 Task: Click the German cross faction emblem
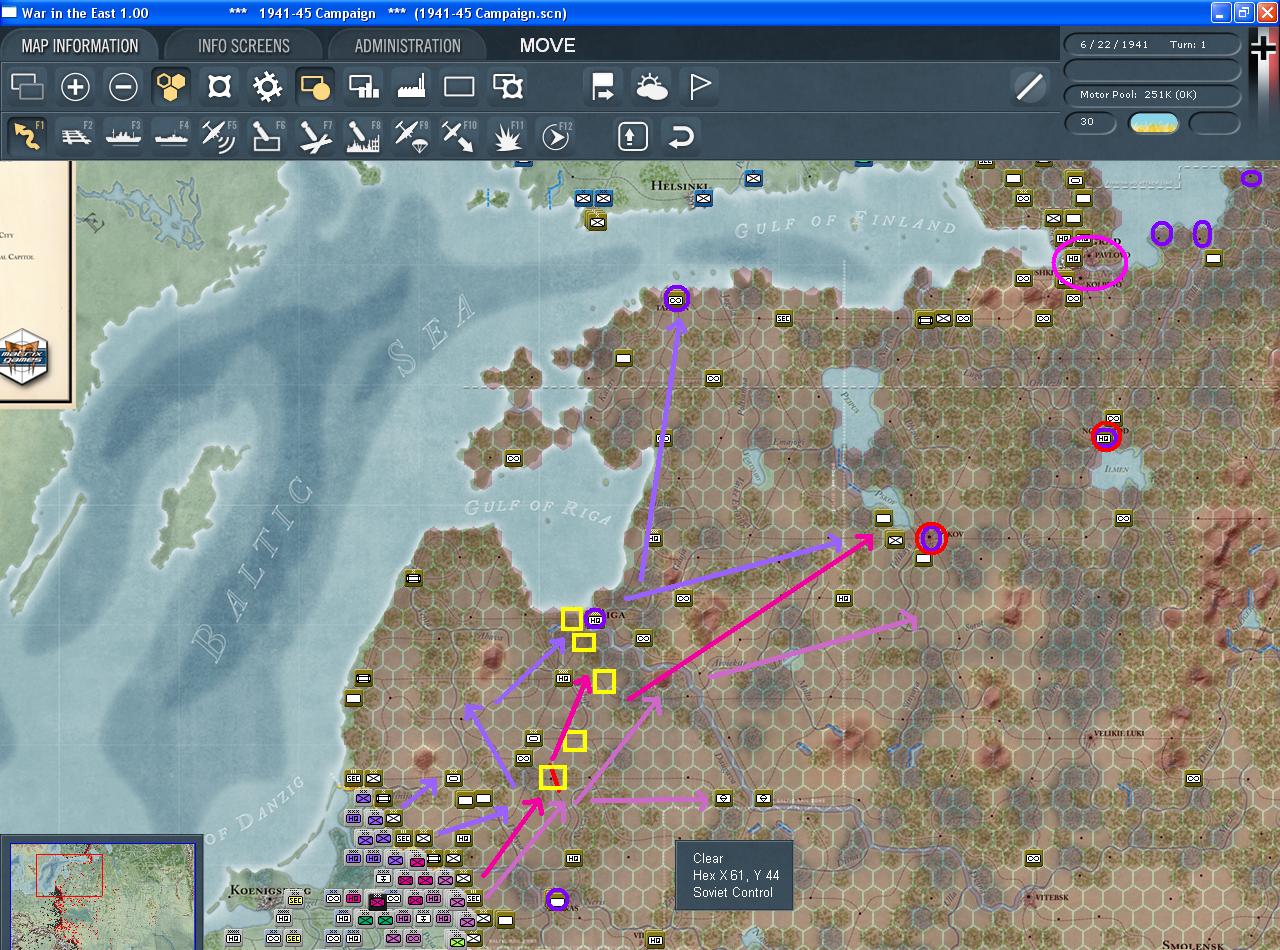click(1263, 47)
